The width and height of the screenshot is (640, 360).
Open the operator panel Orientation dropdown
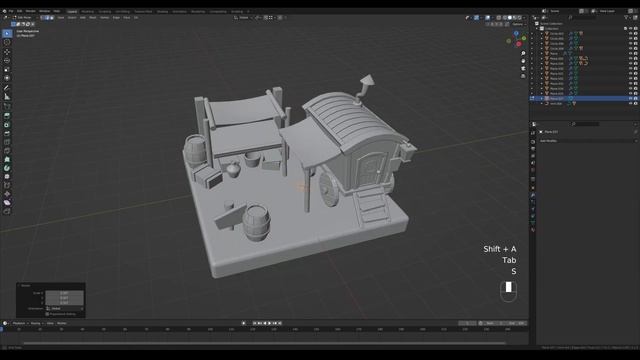[x=65, y=309]
